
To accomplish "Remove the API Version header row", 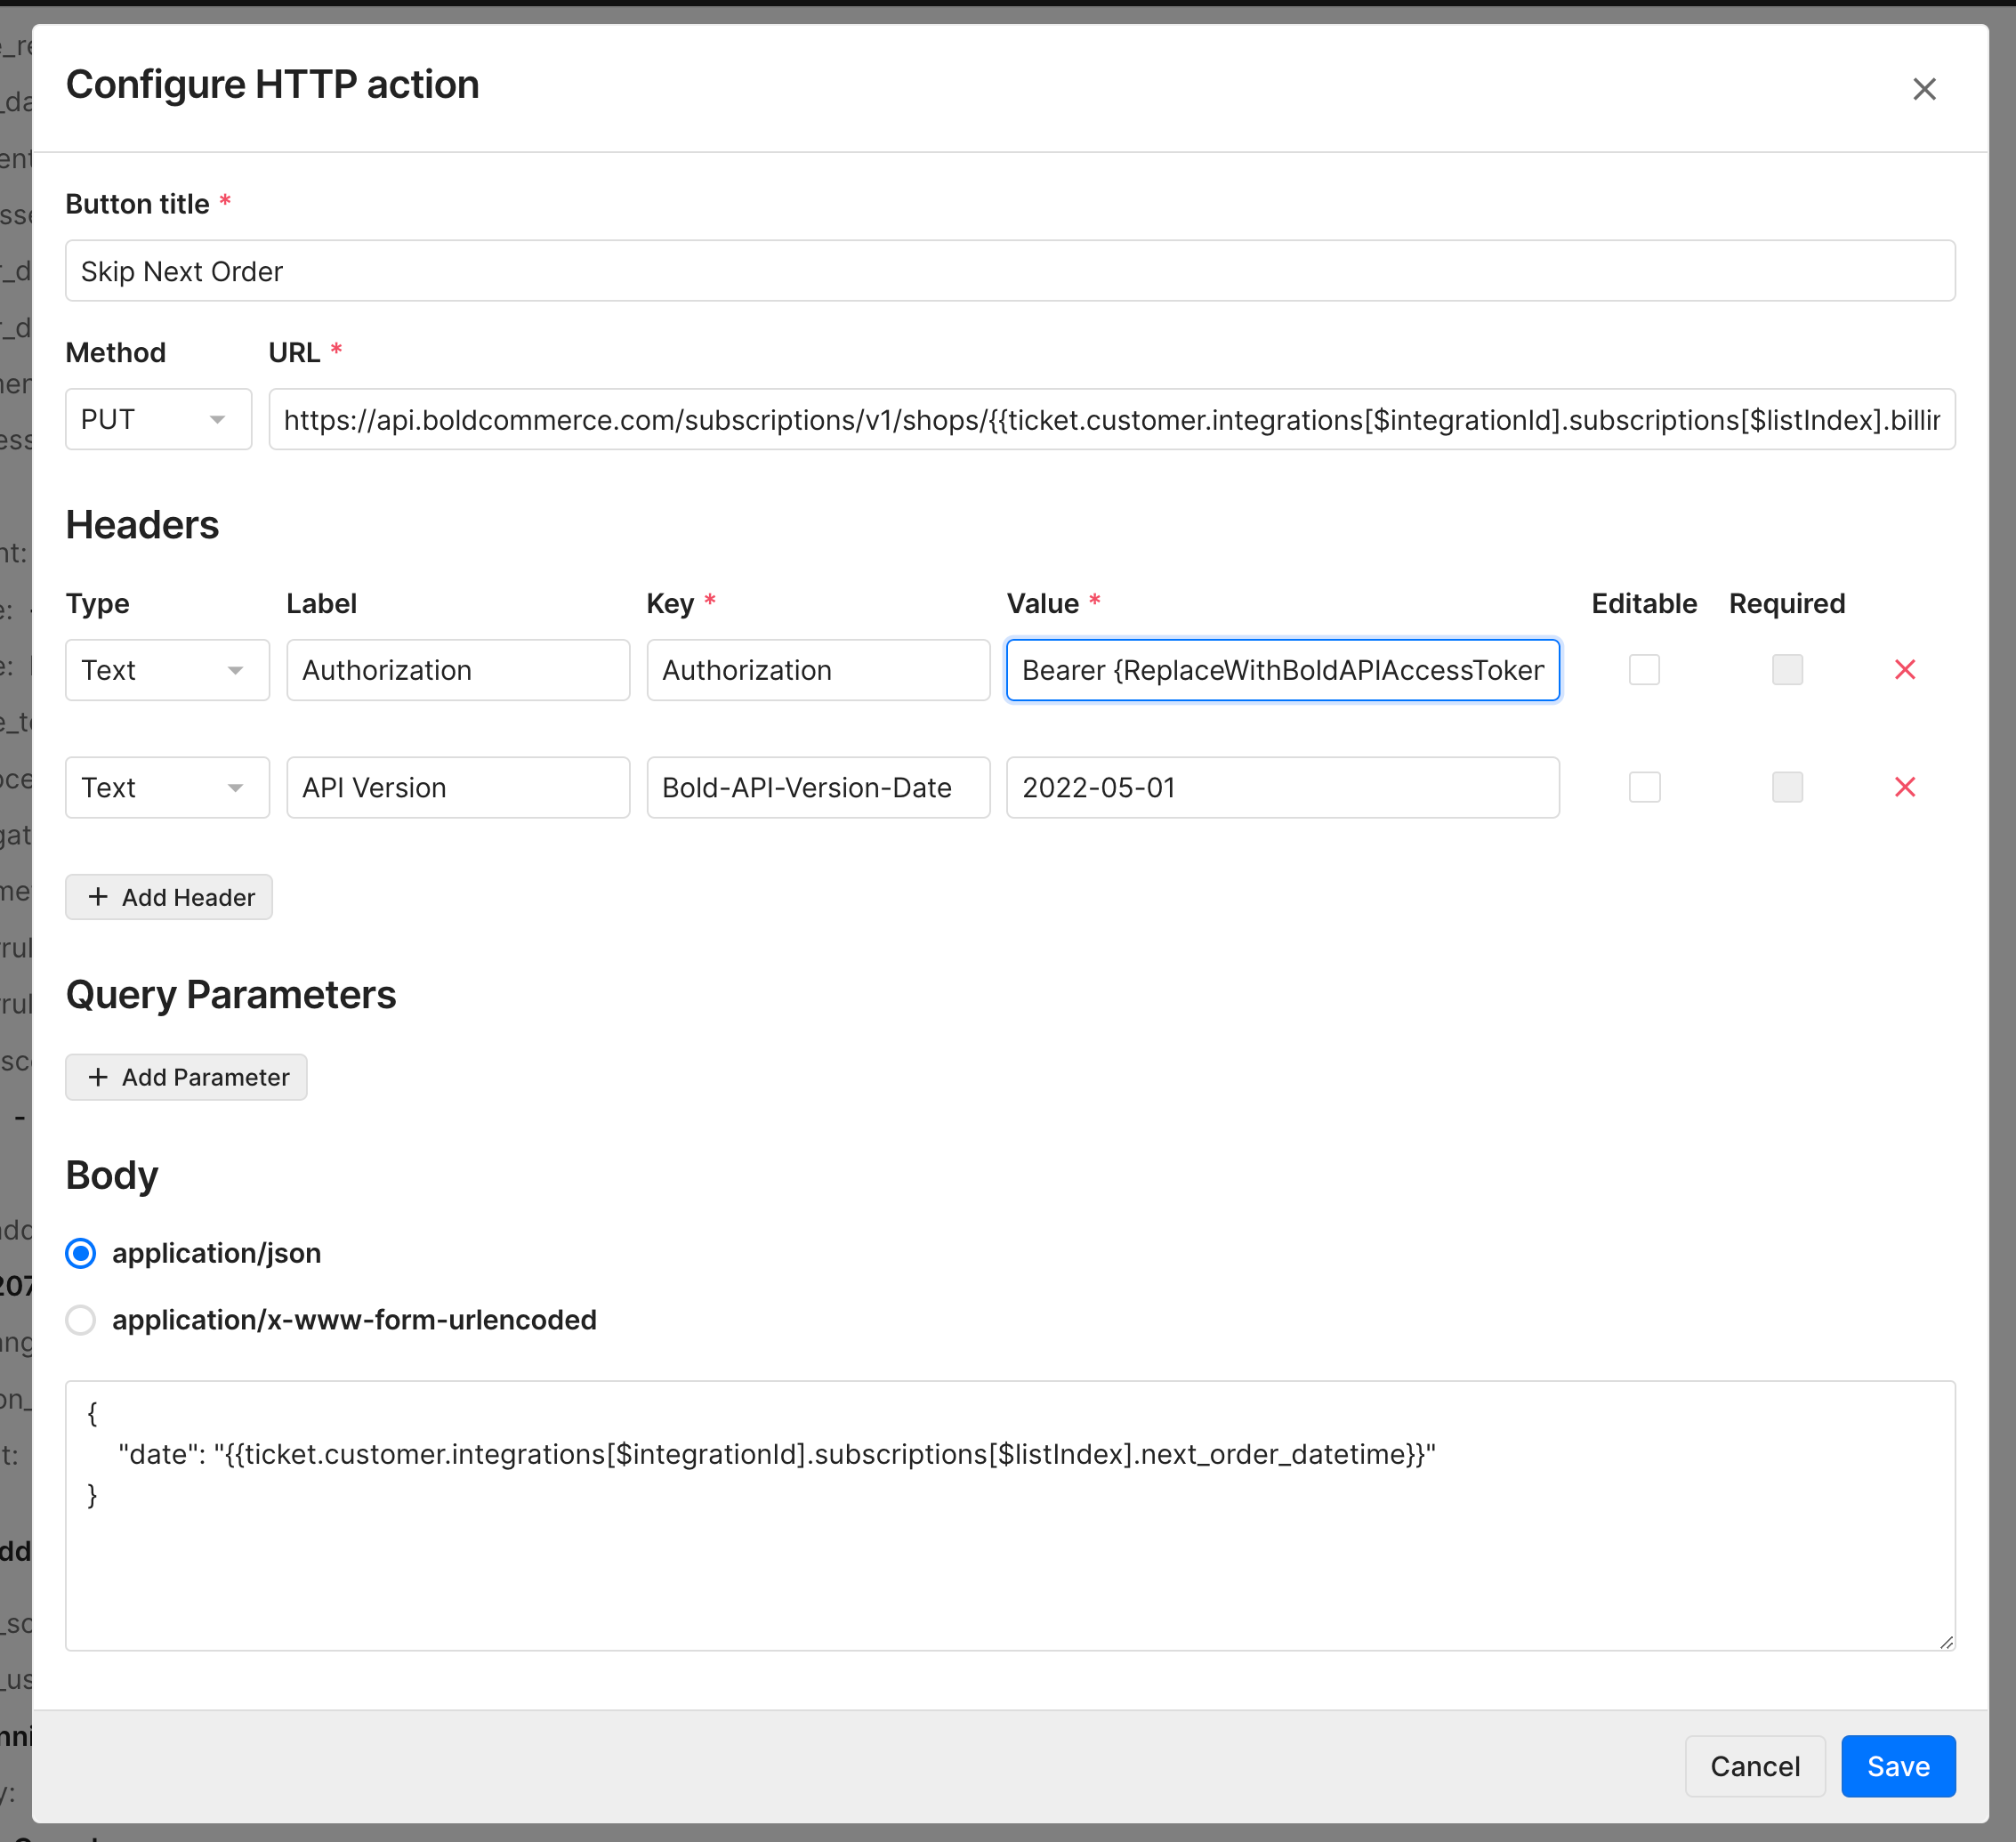I will point(1904,787).
